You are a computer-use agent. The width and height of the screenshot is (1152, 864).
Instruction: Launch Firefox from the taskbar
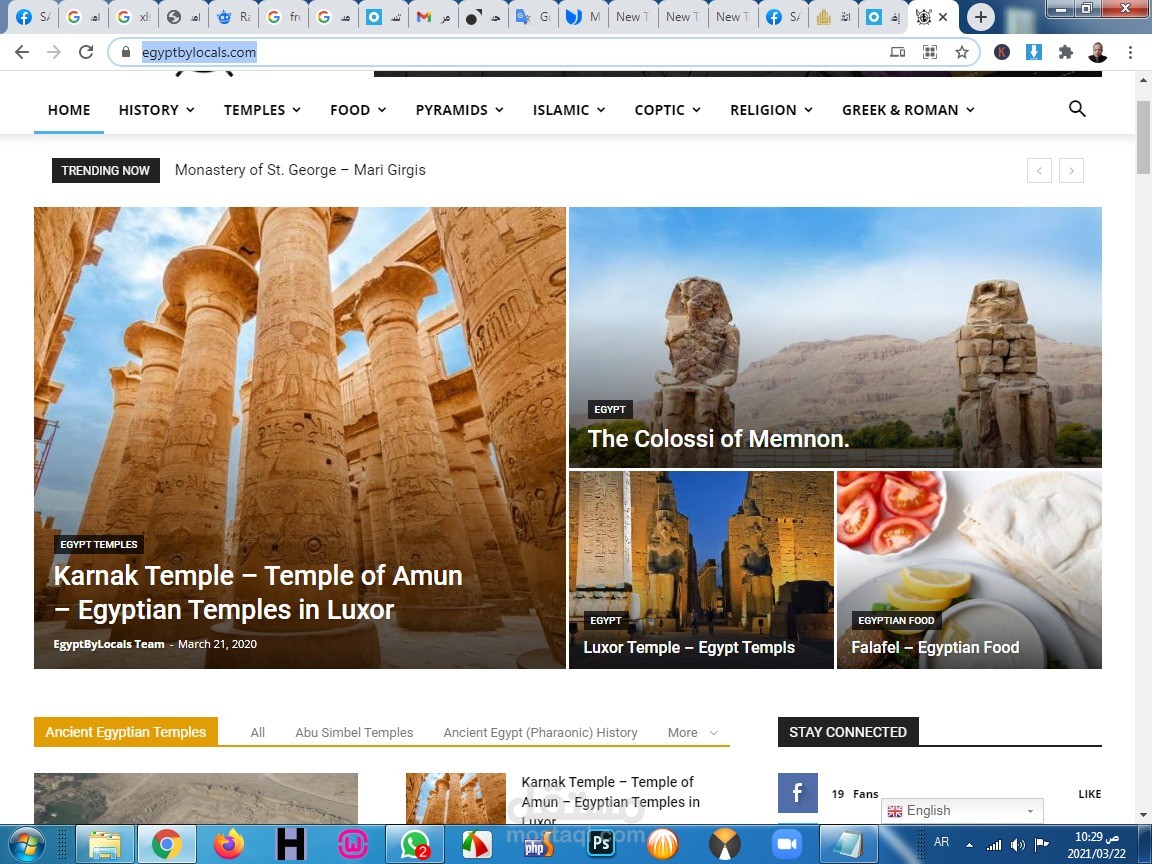[x=228, y=844]
